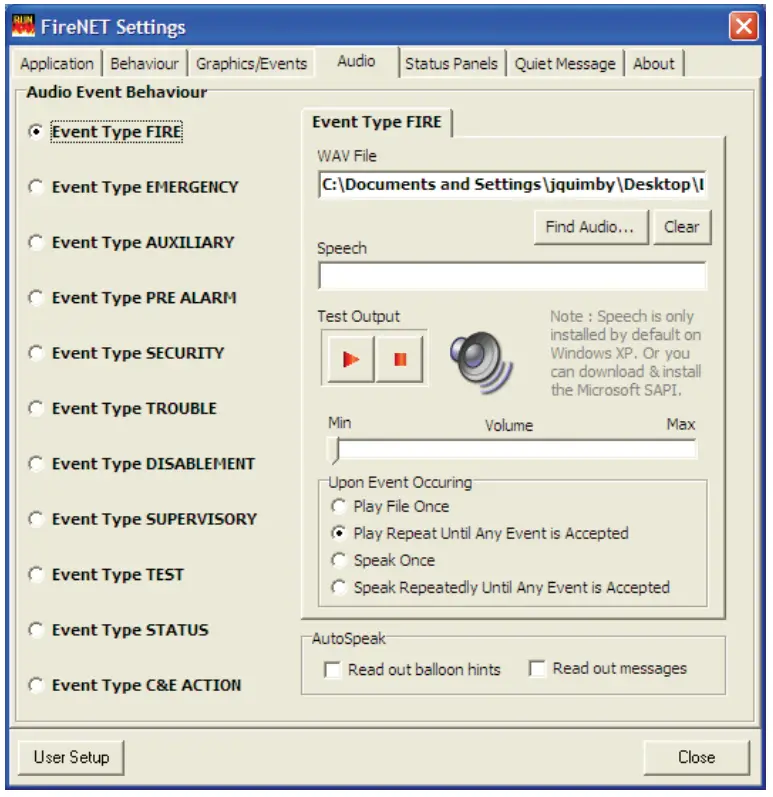
Task: Open the About tab
Action: [x=654, y=64]
